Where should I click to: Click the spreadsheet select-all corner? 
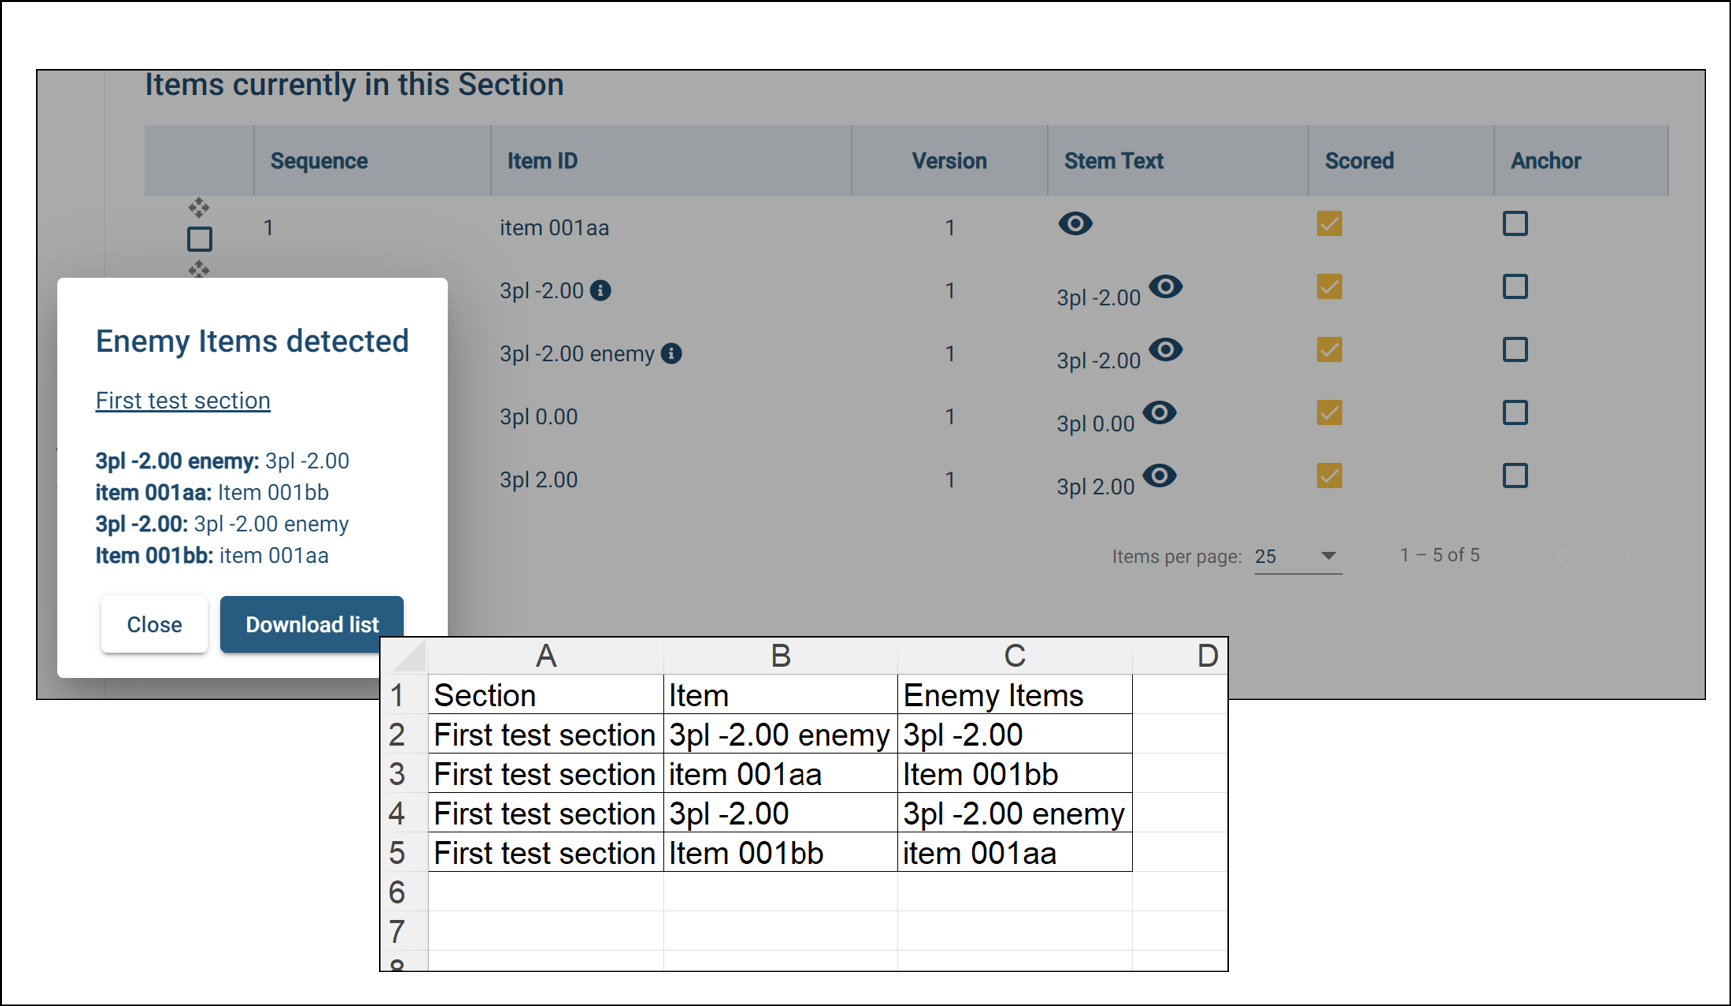coord(406,656)
